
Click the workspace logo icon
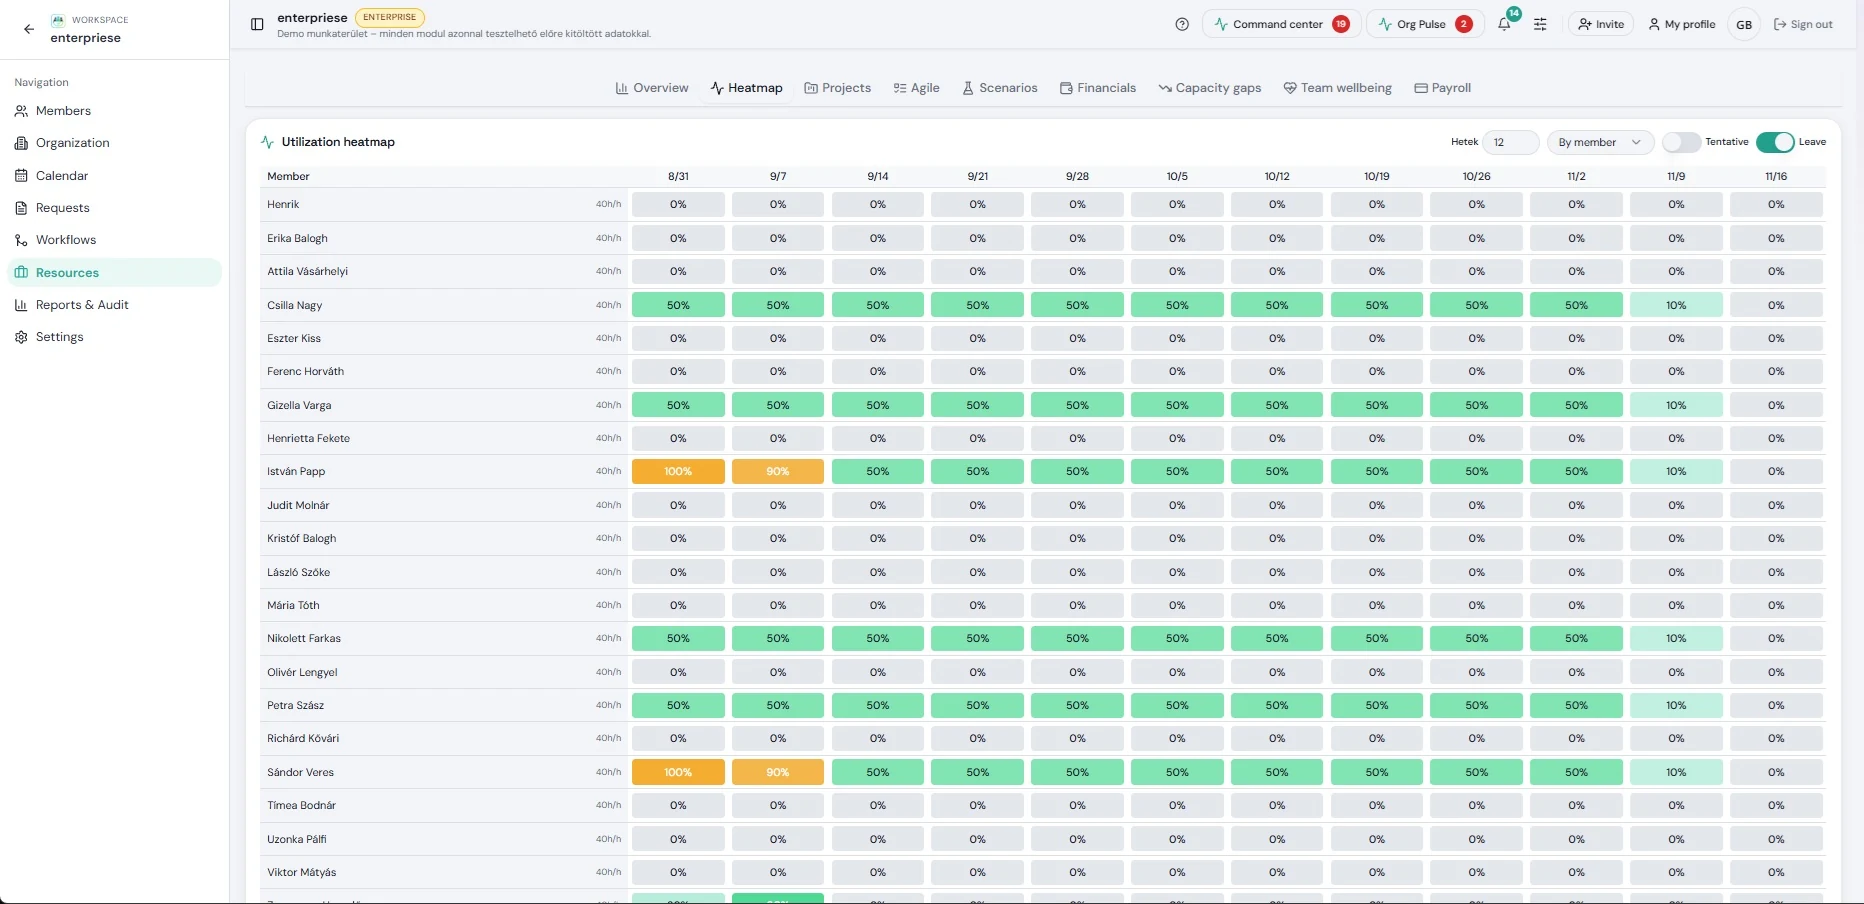tap(58, 20)
